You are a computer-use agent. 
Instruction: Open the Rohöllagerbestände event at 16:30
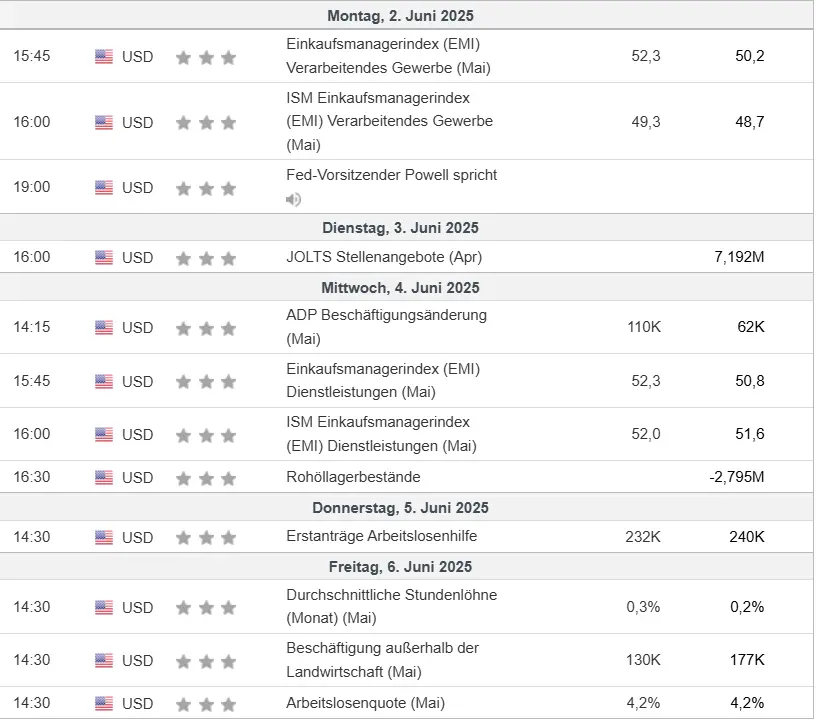(353, 477)
